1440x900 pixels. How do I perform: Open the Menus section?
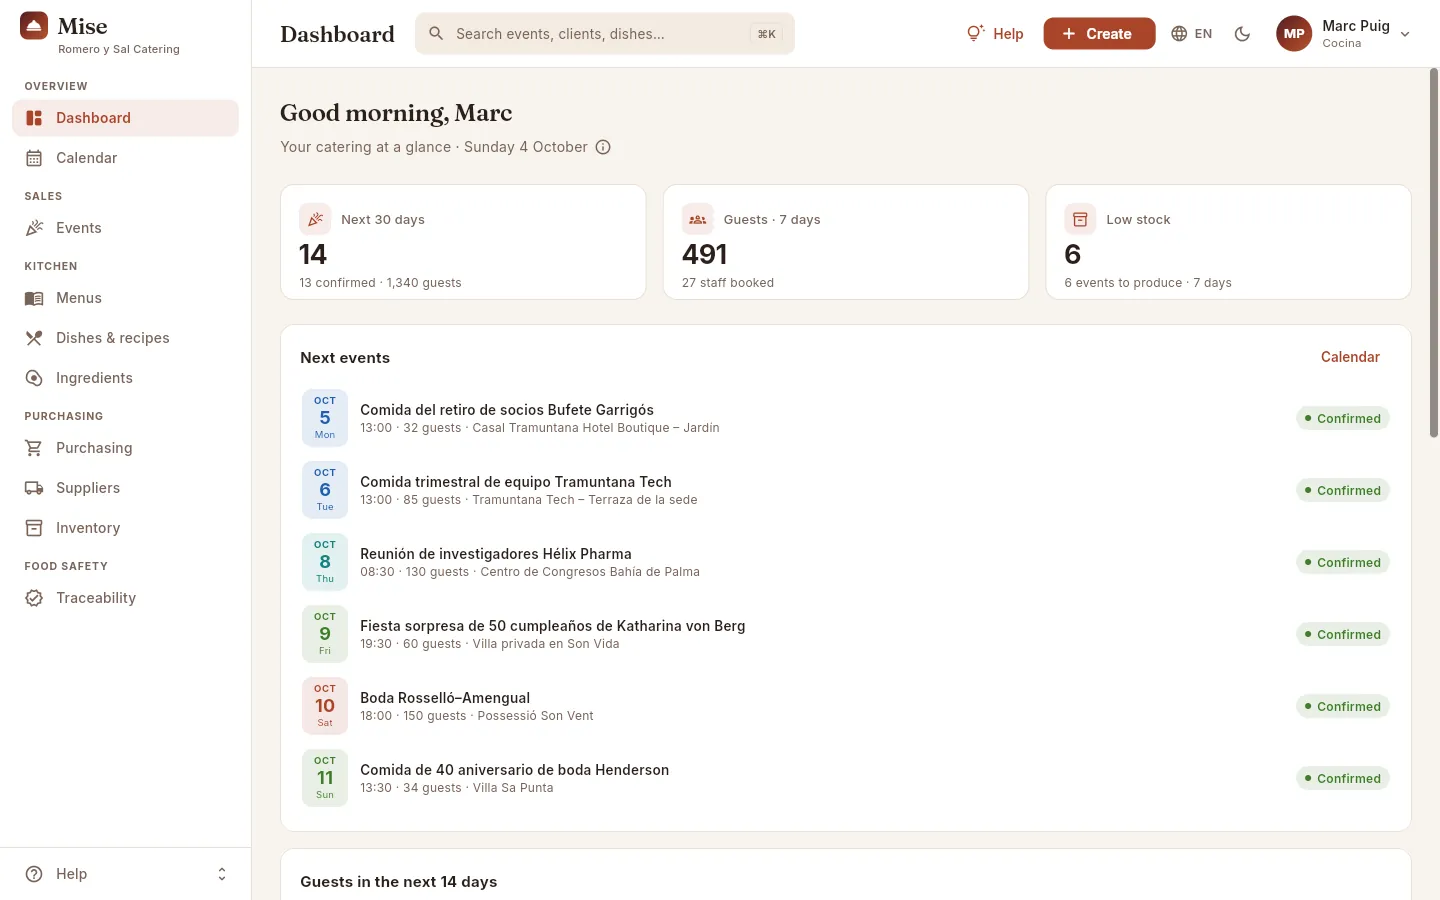pyautogui.click(x=125, y=298)
